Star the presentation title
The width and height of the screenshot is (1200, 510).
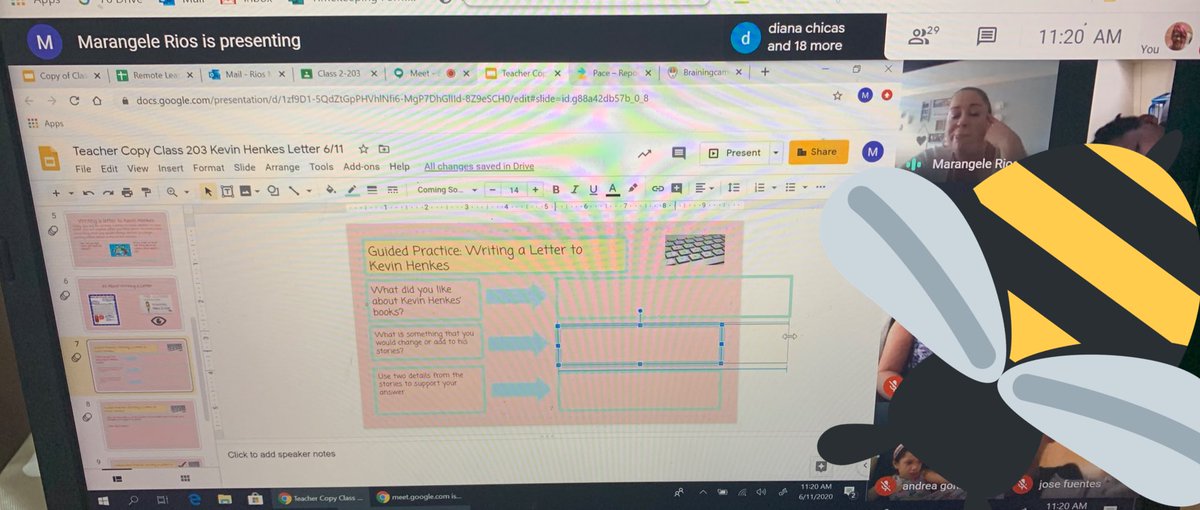(x=363, y=150)
